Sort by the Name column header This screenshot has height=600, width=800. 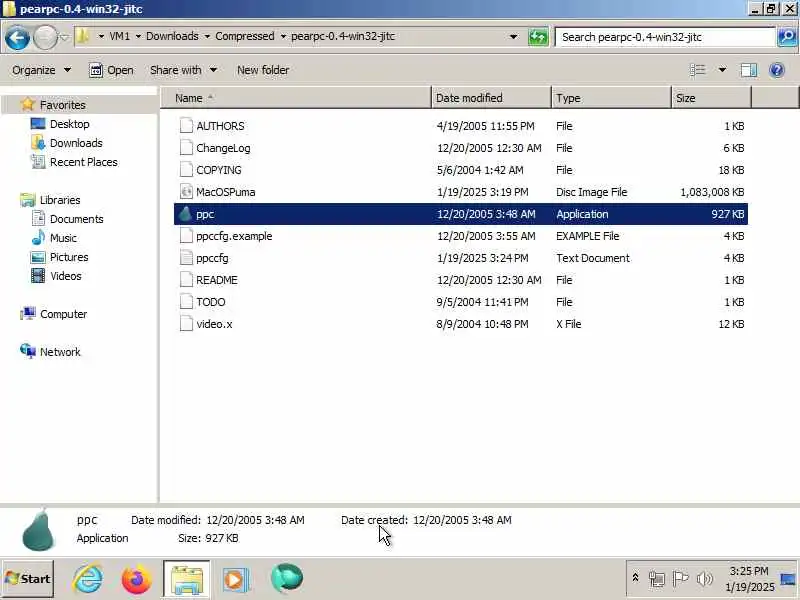pos(296,98)
